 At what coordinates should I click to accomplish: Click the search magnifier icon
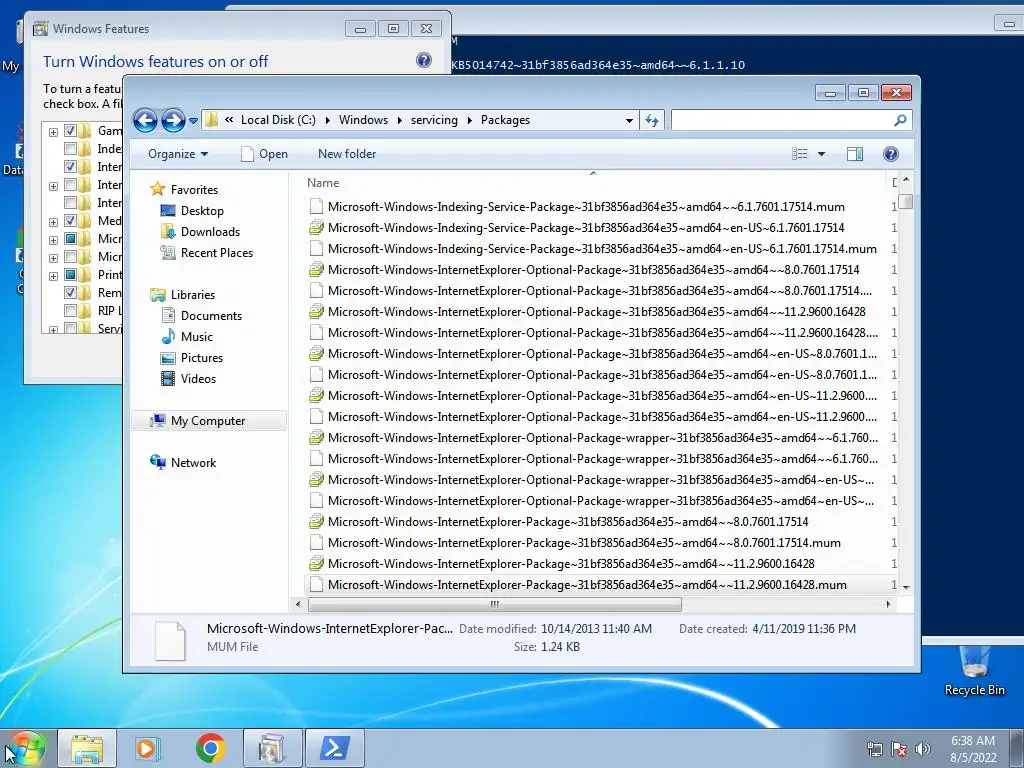click(900, 120)
